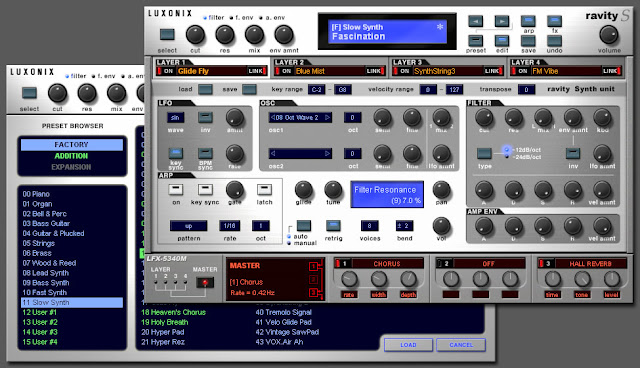Click the CANCEL button in preset browser

[461, 345]
